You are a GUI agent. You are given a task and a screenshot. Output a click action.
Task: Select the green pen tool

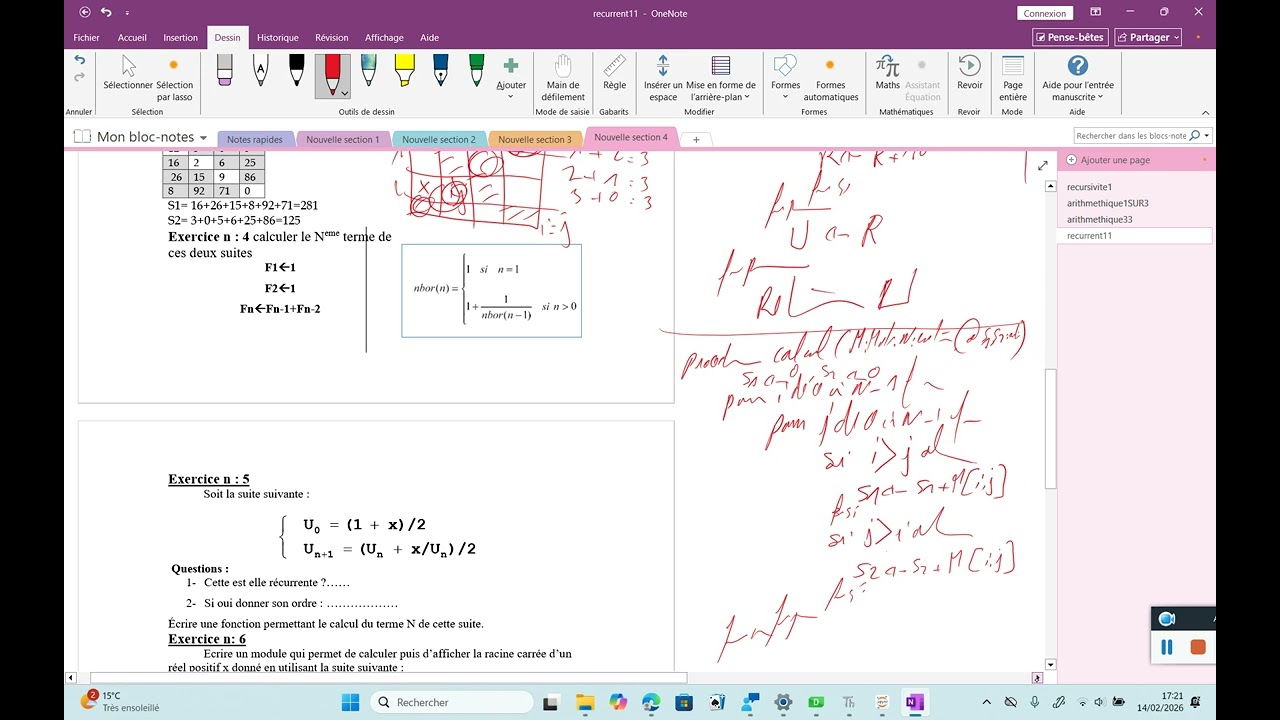pyautogui.click(x=476, y=69)
